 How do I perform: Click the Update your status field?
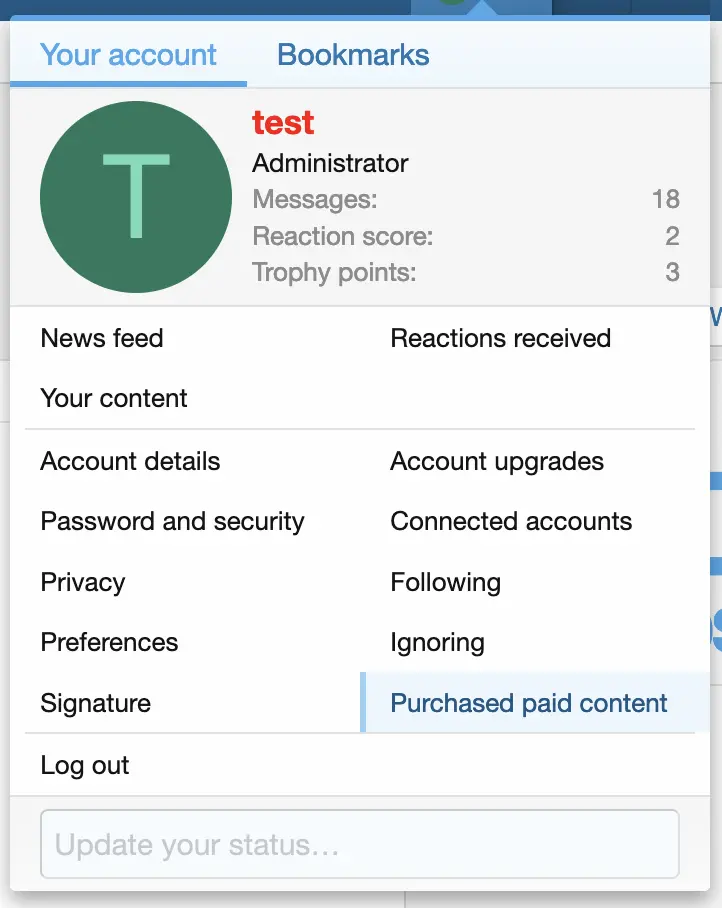(x=359, y=846)
